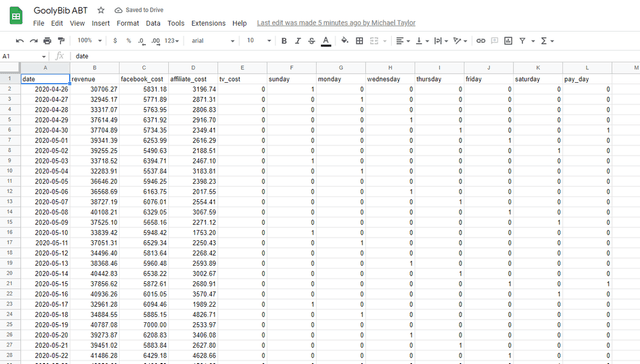Open vertical align dropdown

tap(422, 41)
